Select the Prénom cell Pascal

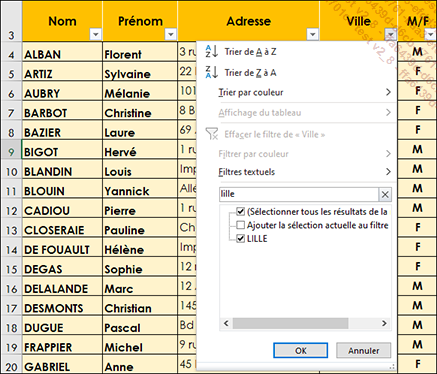(140, 325)
